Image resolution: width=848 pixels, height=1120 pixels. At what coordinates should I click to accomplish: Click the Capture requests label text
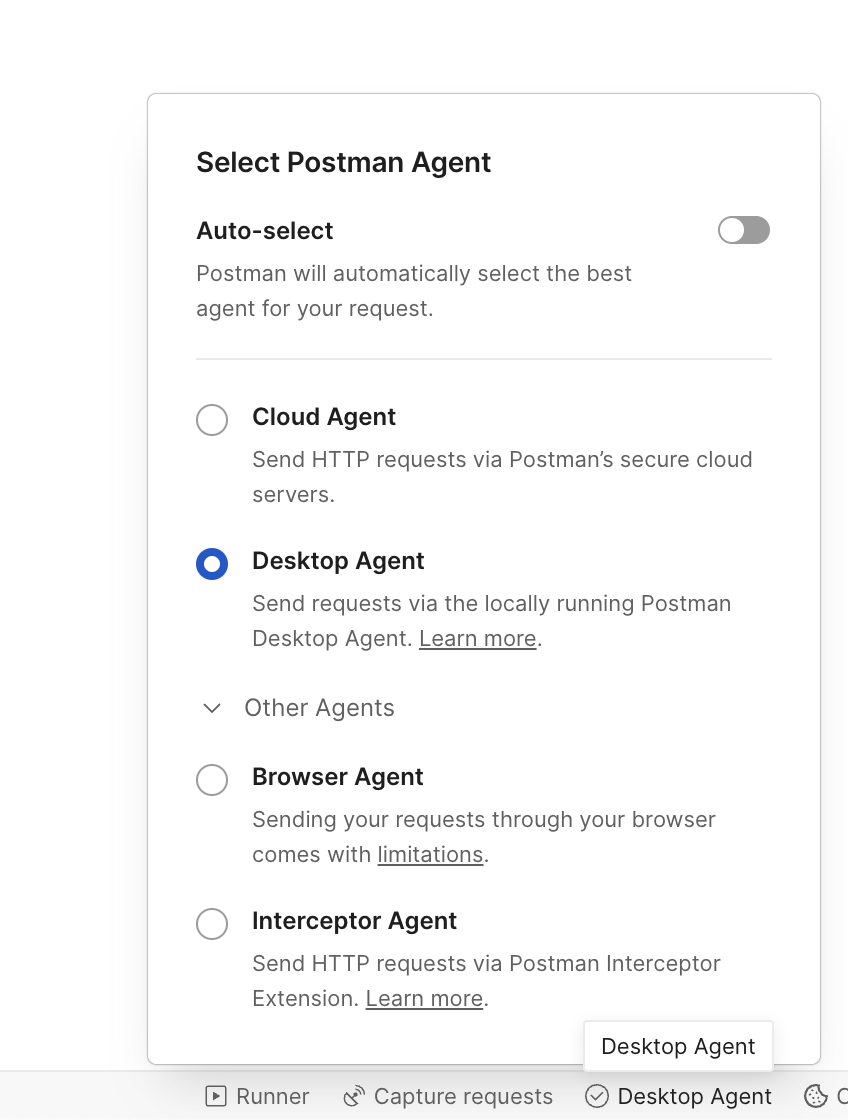coord(463,1097)
